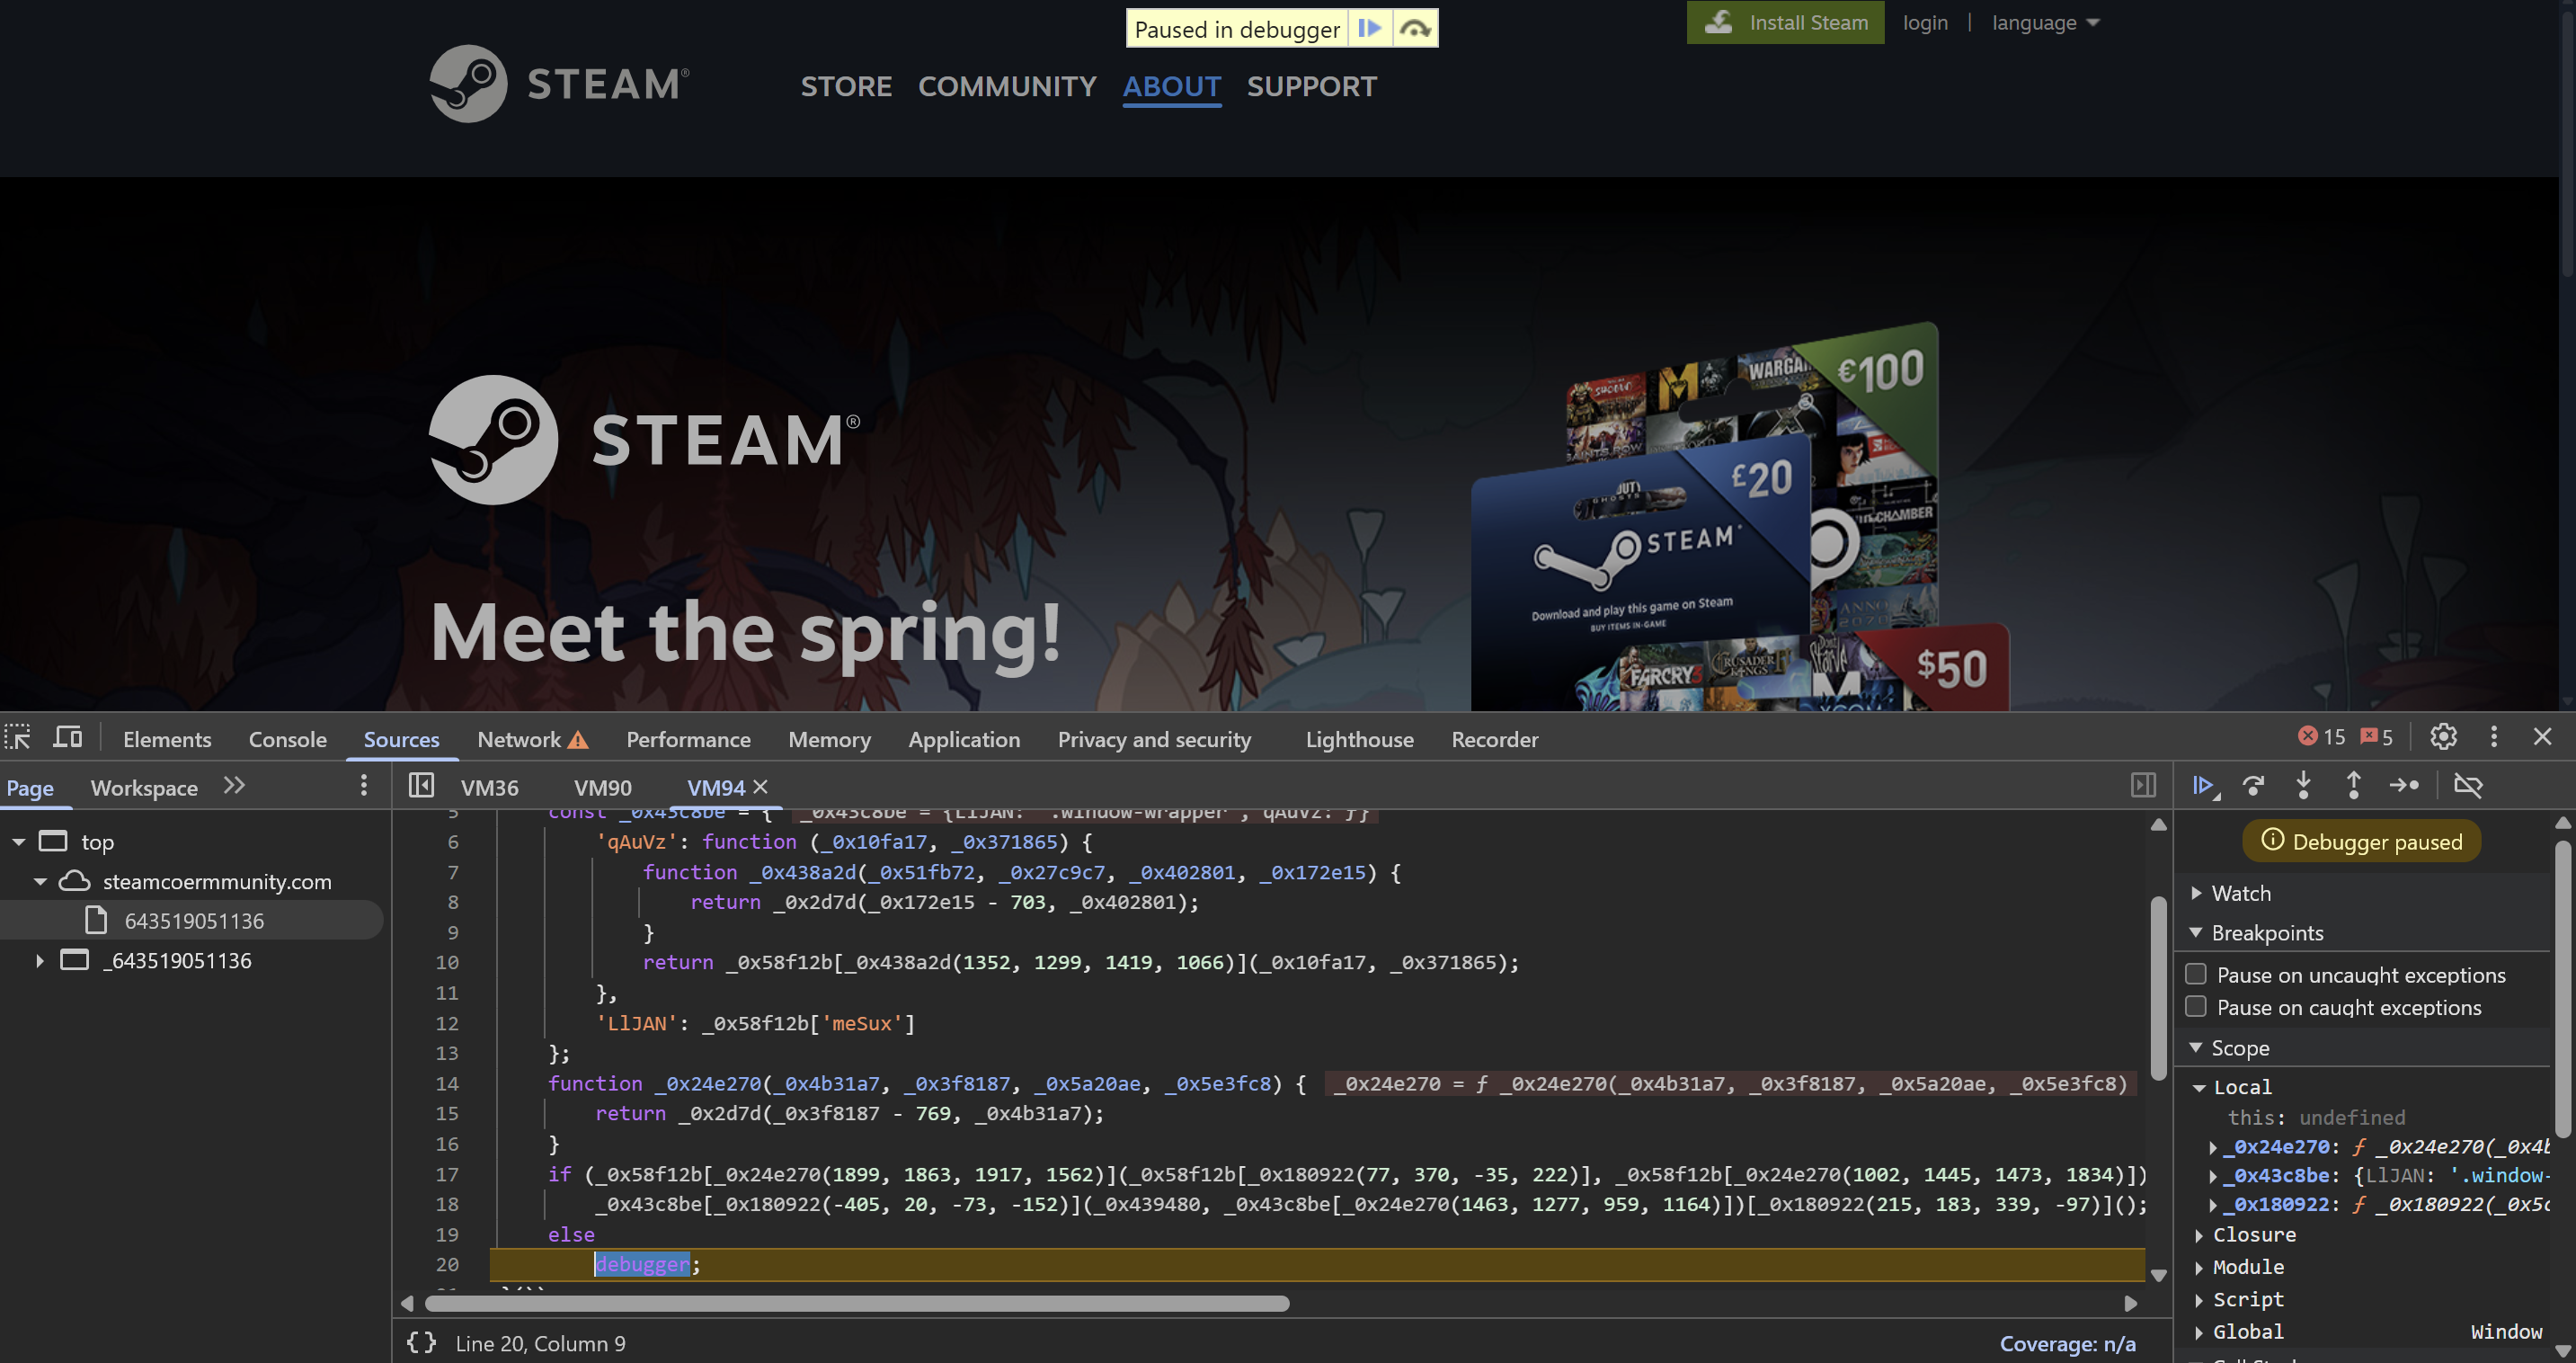Viewport: 2576px width, 1363px height.
Task: Select the inspect element picker icon
Action: point(18,738)
